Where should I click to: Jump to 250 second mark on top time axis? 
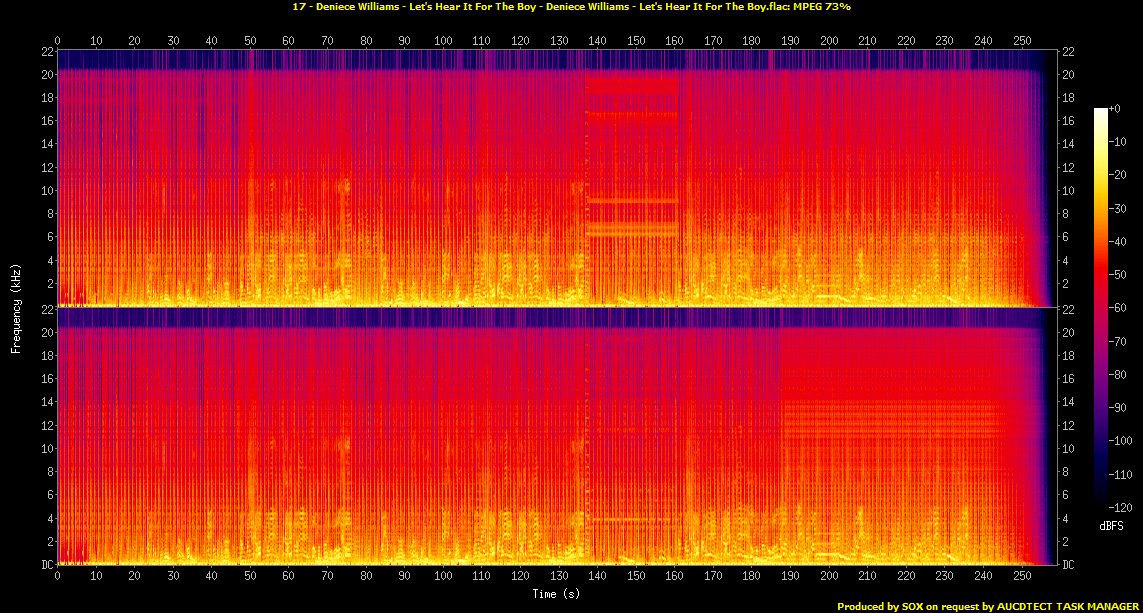pyautogui.click(x=1021, y=41)
